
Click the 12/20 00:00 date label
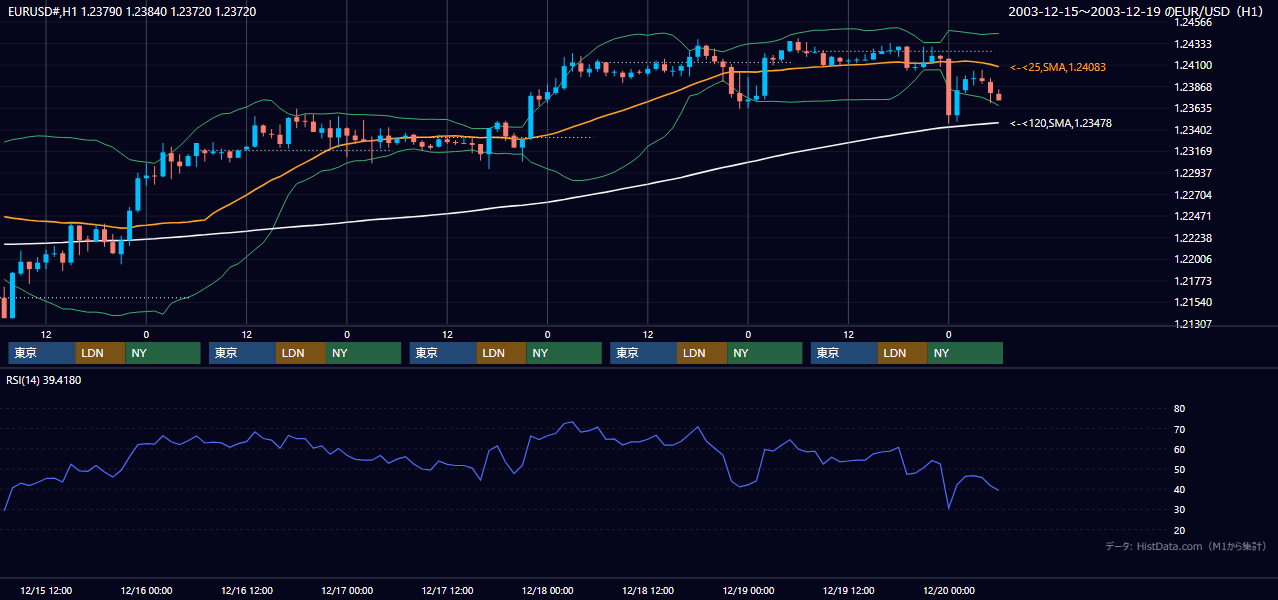click(x=949, y=590)
